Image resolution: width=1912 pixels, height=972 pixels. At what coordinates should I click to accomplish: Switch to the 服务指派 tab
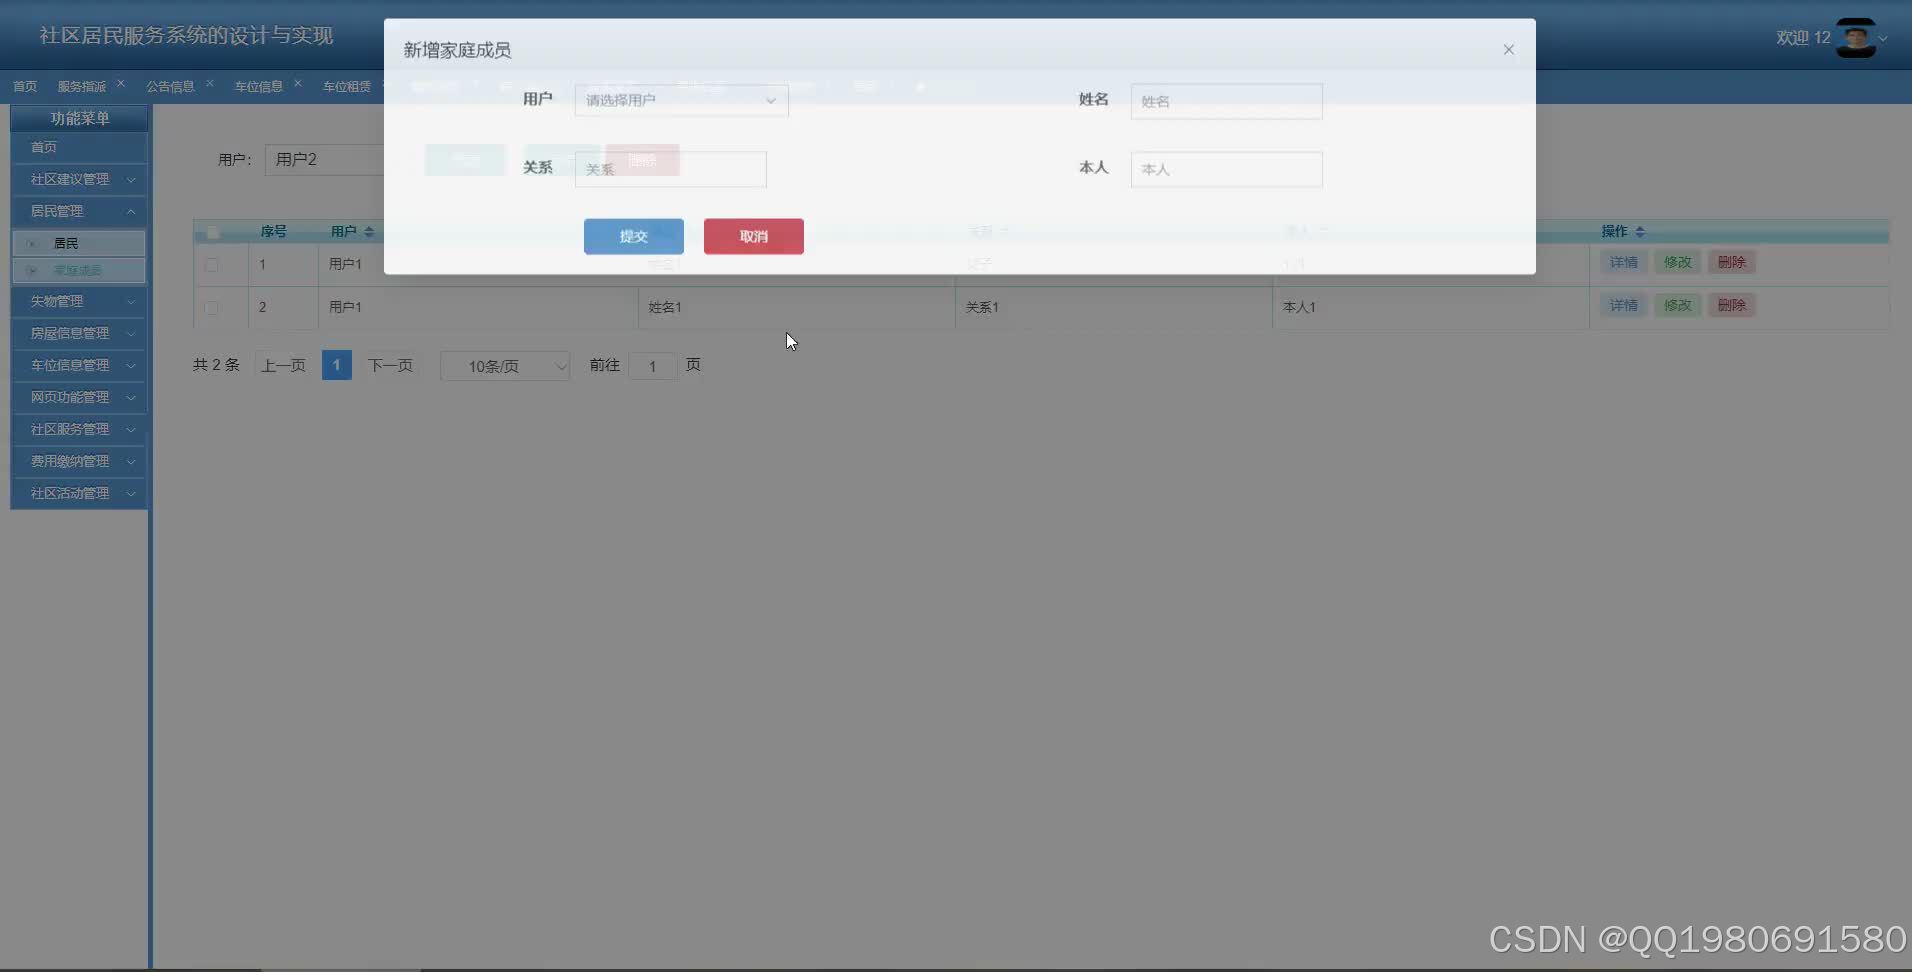point(82,87)
